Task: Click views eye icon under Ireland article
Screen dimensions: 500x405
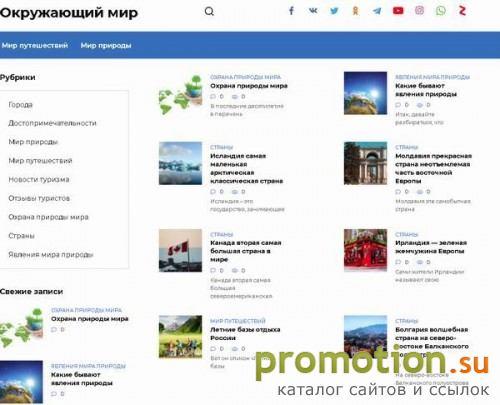Action: pos(420,262)
